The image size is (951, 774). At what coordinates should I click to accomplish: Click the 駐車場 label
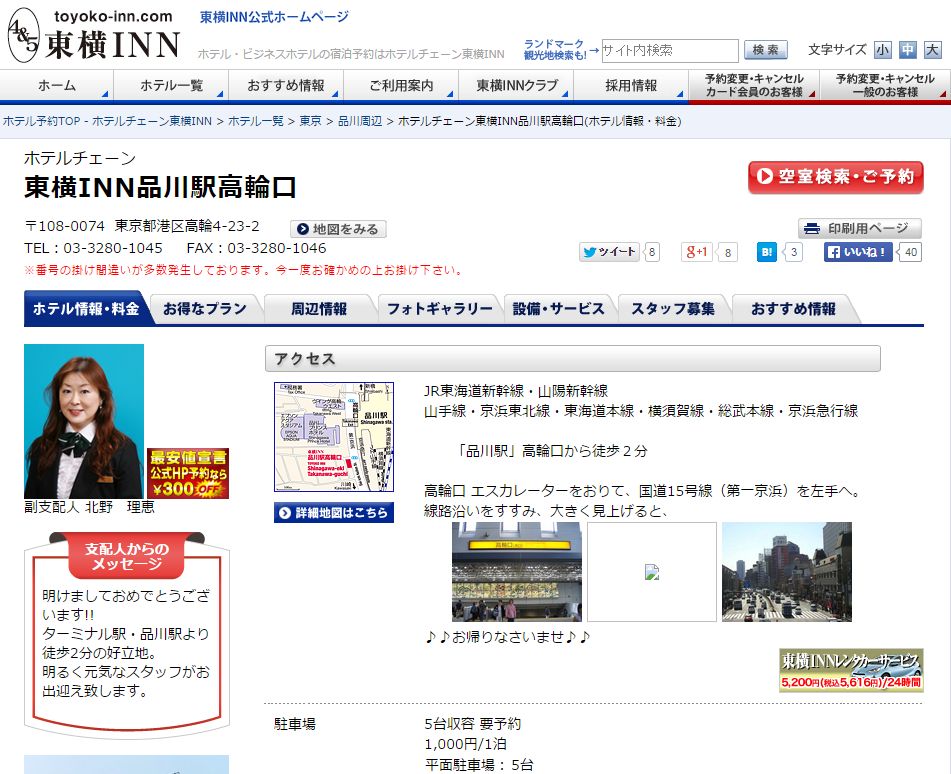pyautogui.click(x=295, y=724)
